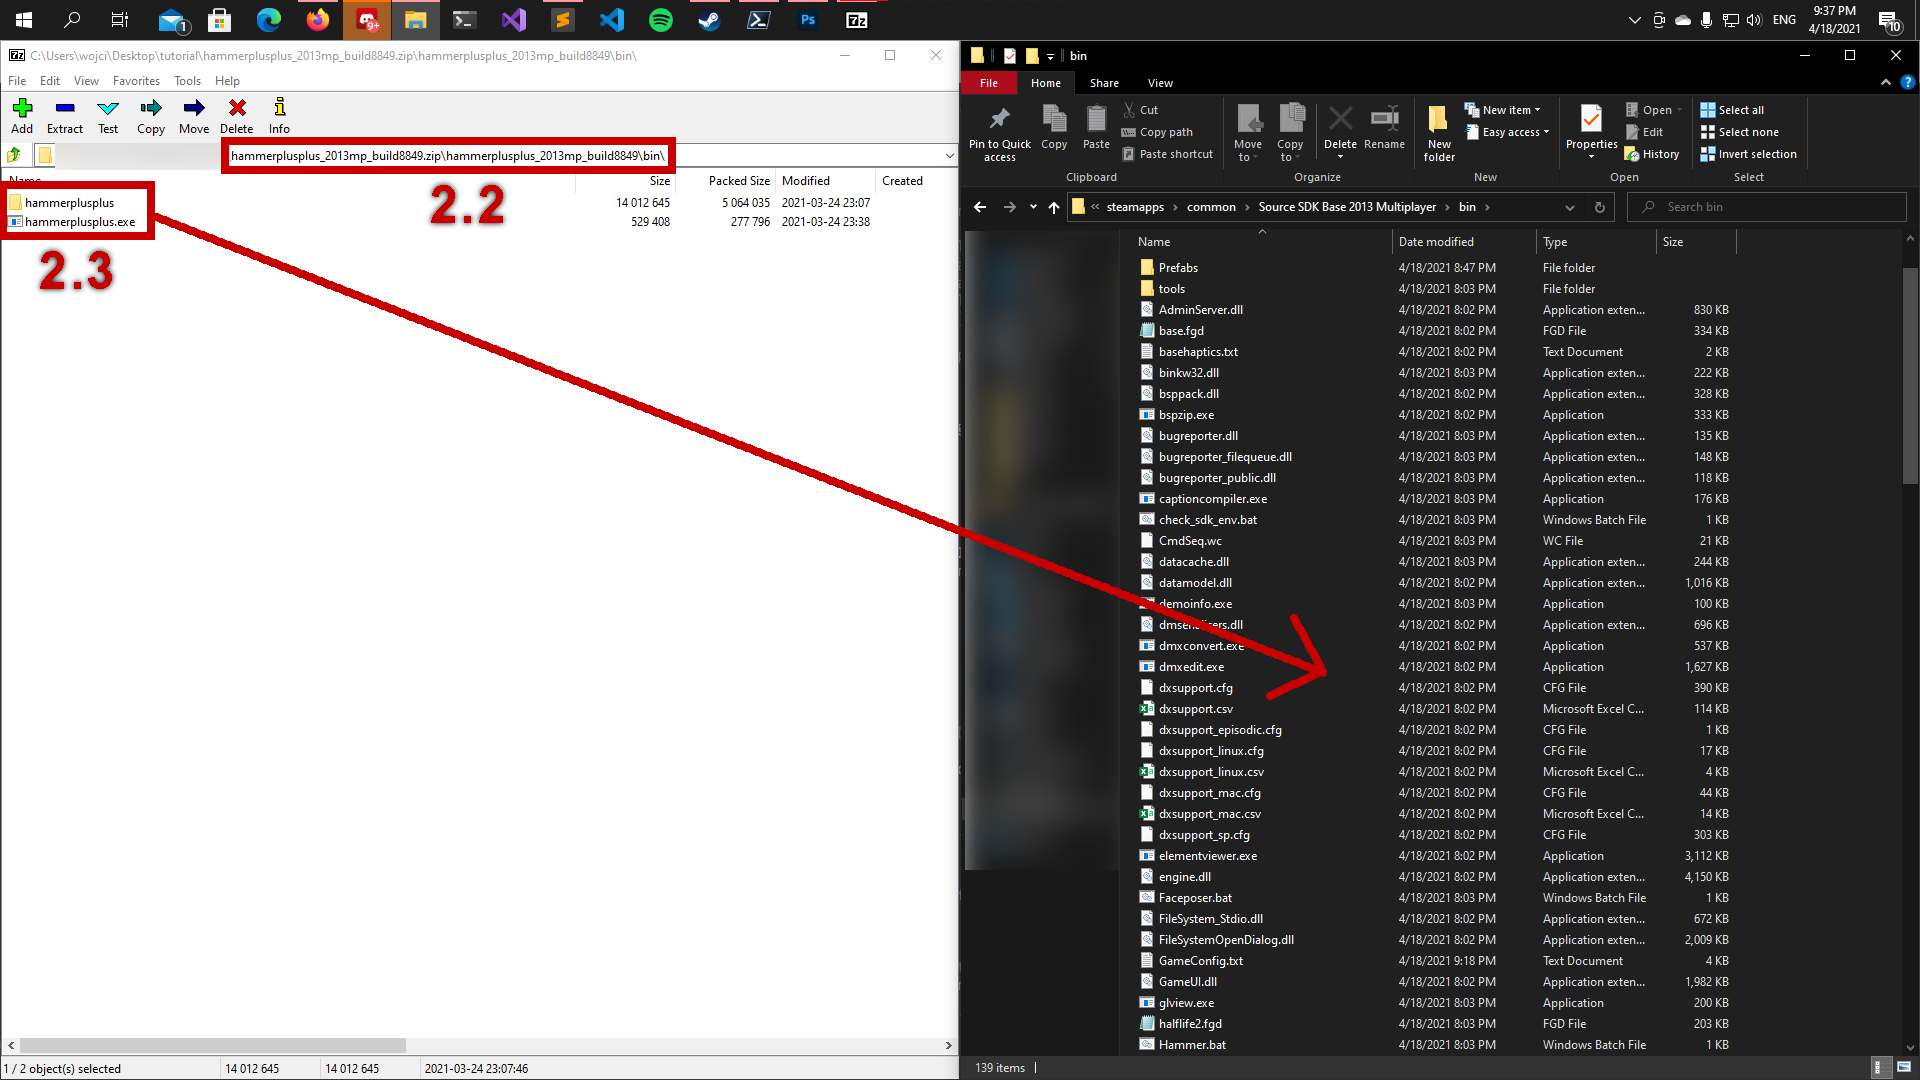Open the Favorites menu in 7-Zip

[136, 81]
